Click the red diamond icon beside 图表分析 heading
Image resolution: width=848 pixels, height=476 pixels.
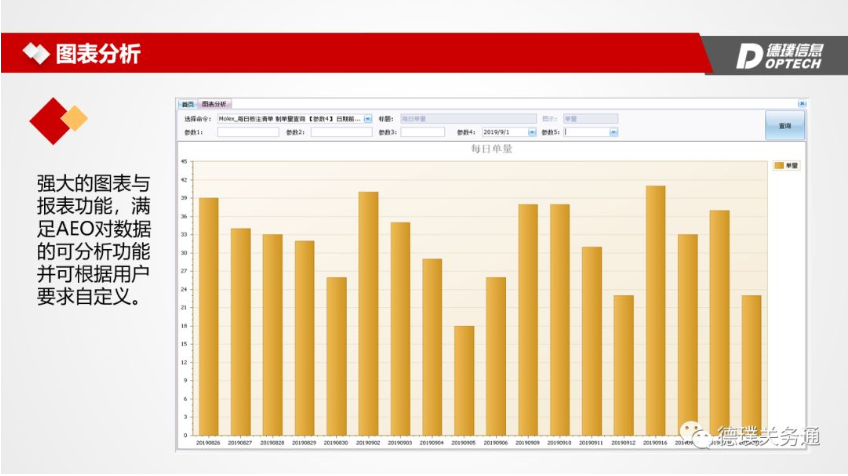tap(36, 53)
